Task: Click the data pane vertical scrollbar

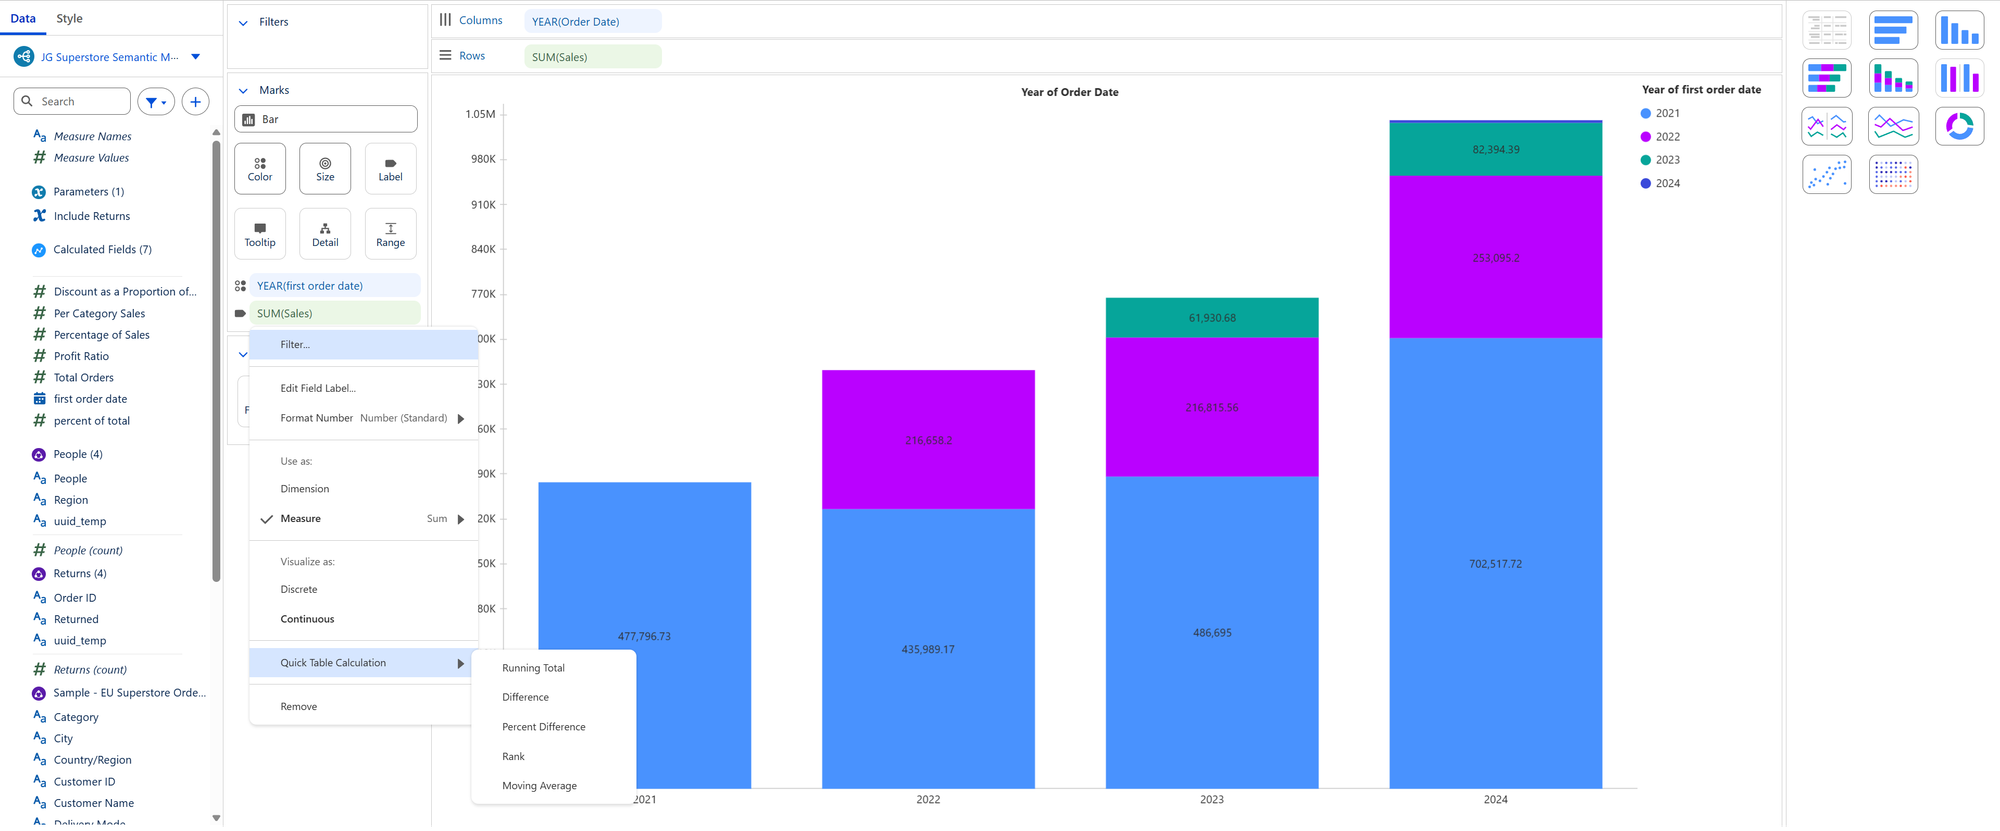Action: coord(216,360)
